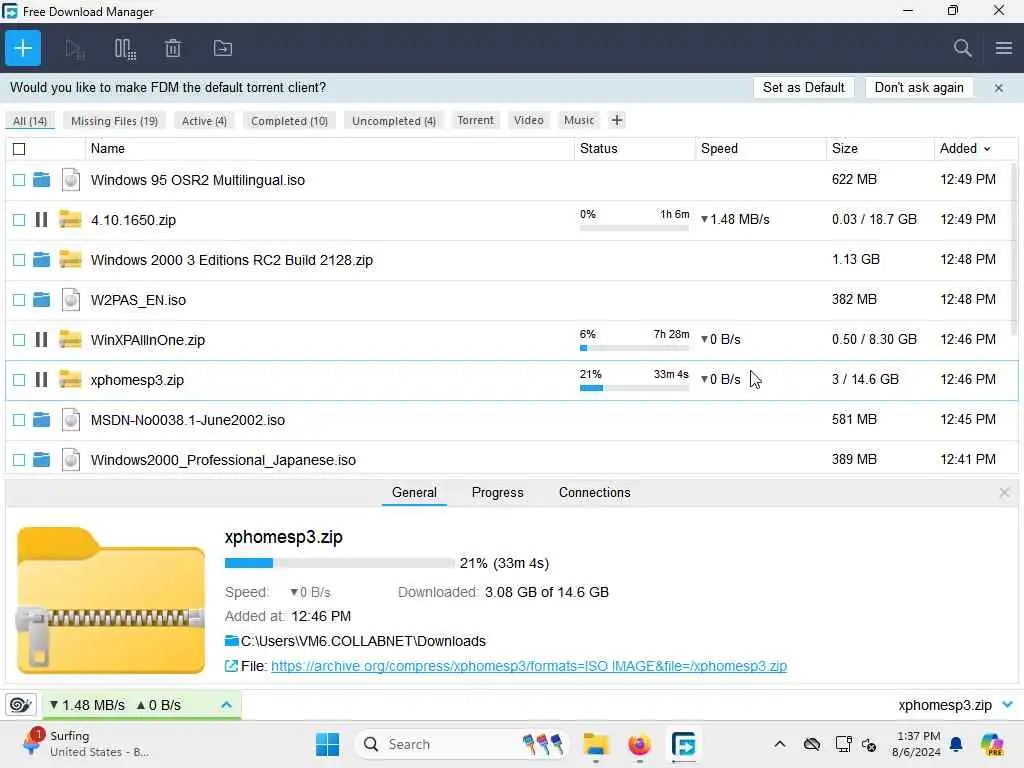The height and width of the screenshot is (768, 1024).
Task: Check the W2PAS_EN.iso checkbox
Action: point(19,300)
